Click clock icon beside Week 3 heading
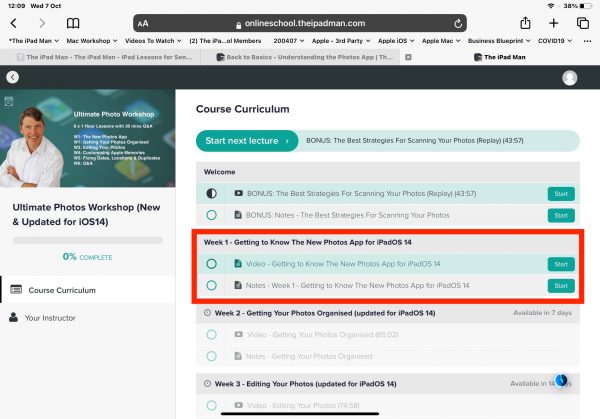This screenshot has height=419, width=600. click(x=207, y=383)
